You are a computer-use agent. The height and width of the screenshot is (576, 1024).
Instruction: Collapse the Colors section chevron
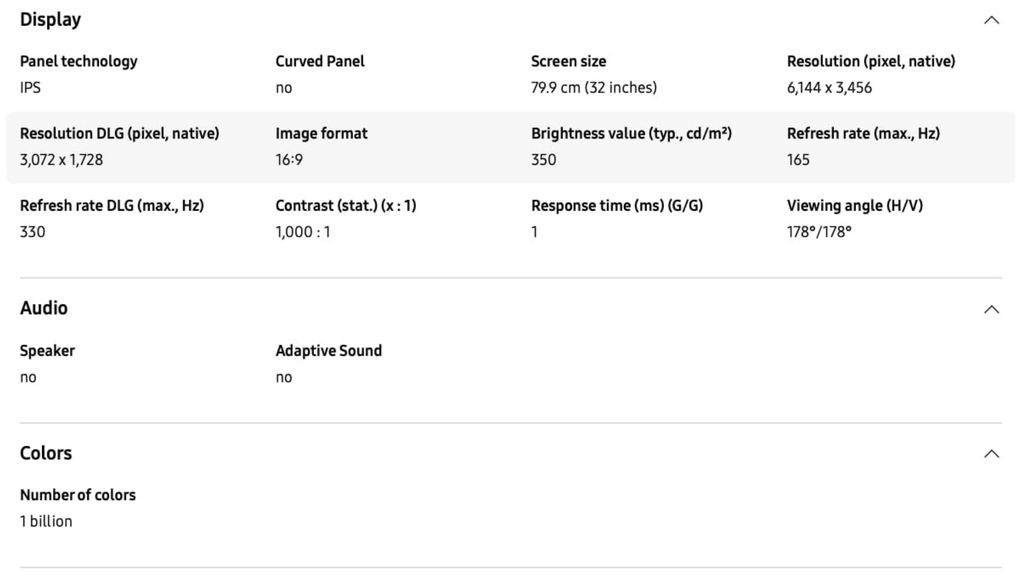[x=991, y=454]
